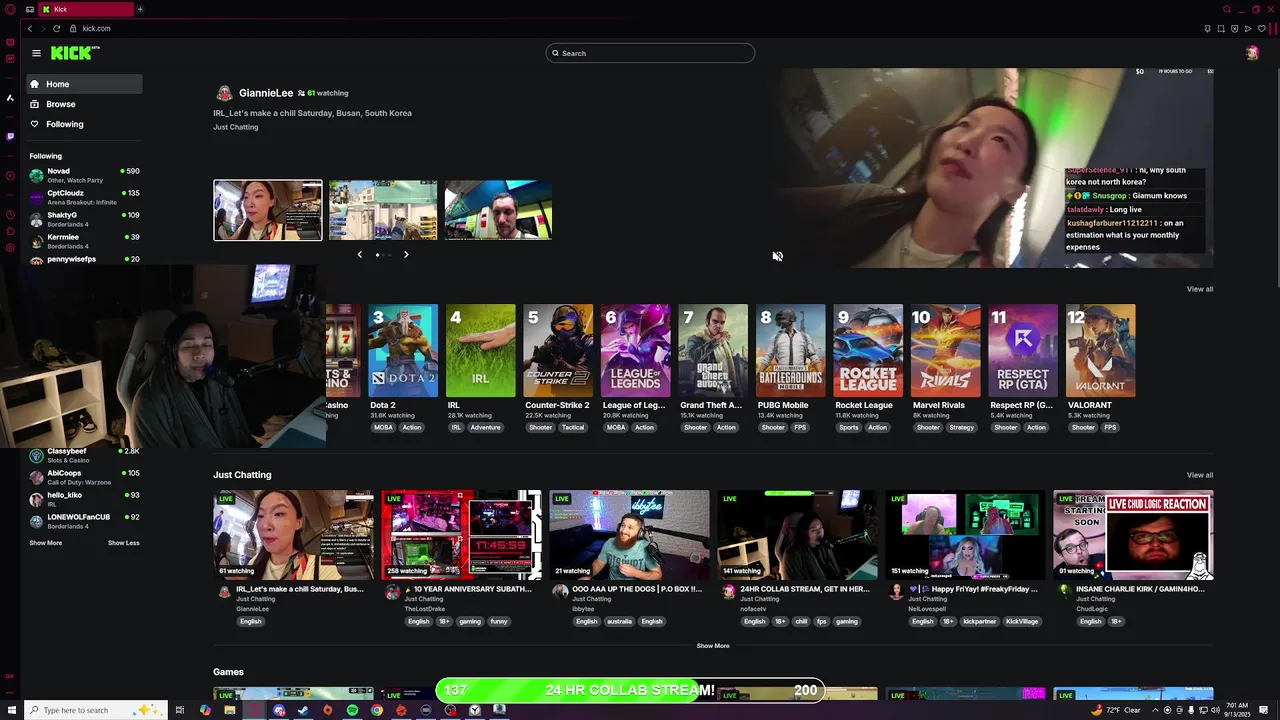Screen dimensions: 1280x720
Task: Open user profile avatar menu
Action: click(1252, 53)
